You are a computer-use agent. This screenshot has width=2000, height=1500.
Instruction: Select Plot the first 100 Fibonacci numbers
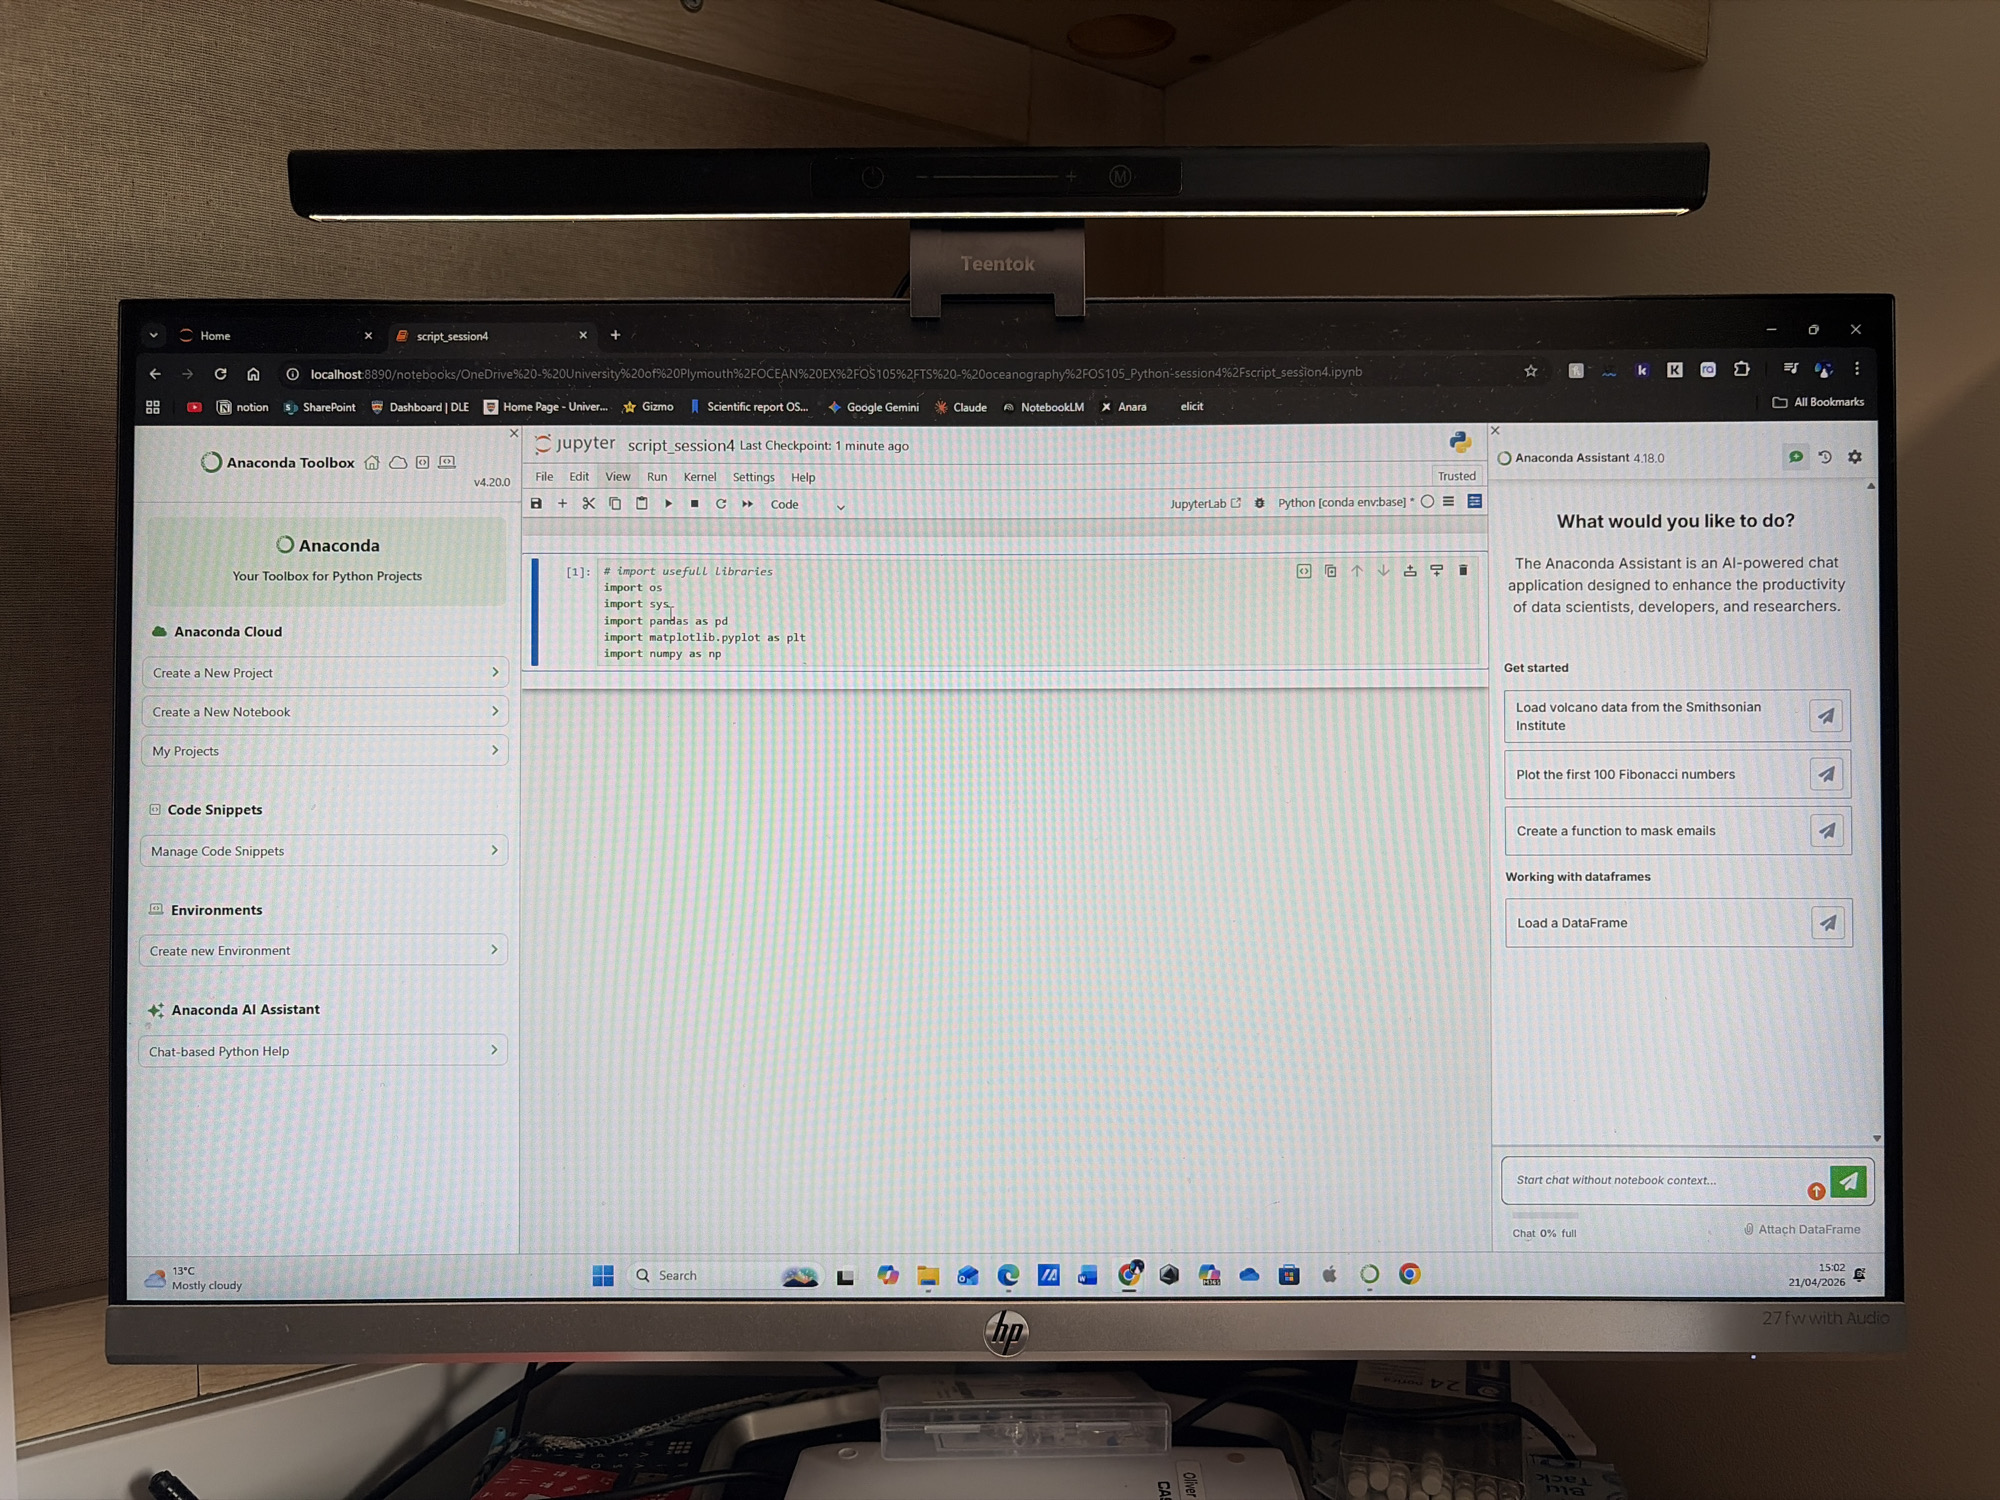(x=1677, y=774)
